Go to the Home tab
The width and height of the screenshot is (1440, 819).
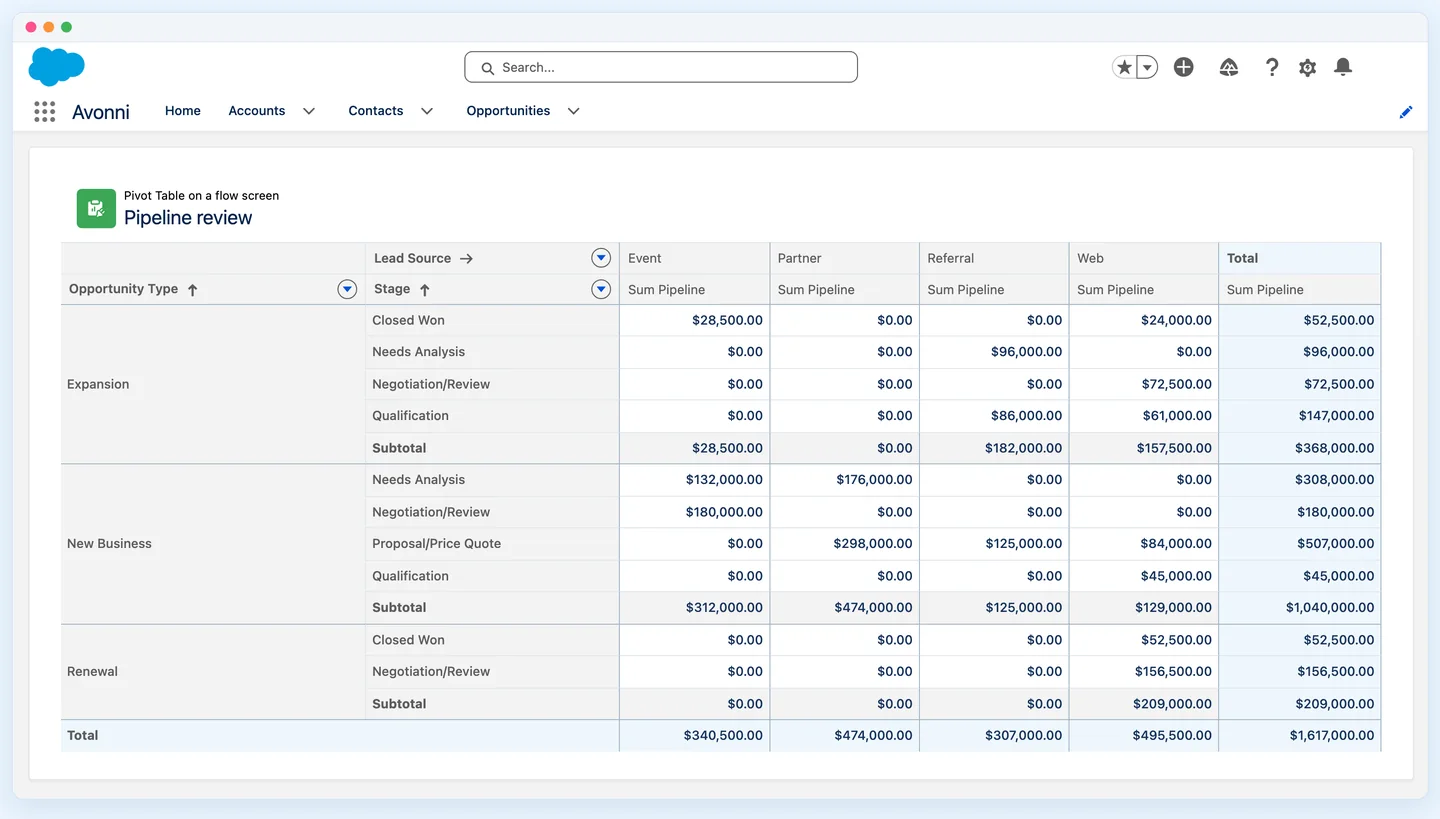pos(183,111)
